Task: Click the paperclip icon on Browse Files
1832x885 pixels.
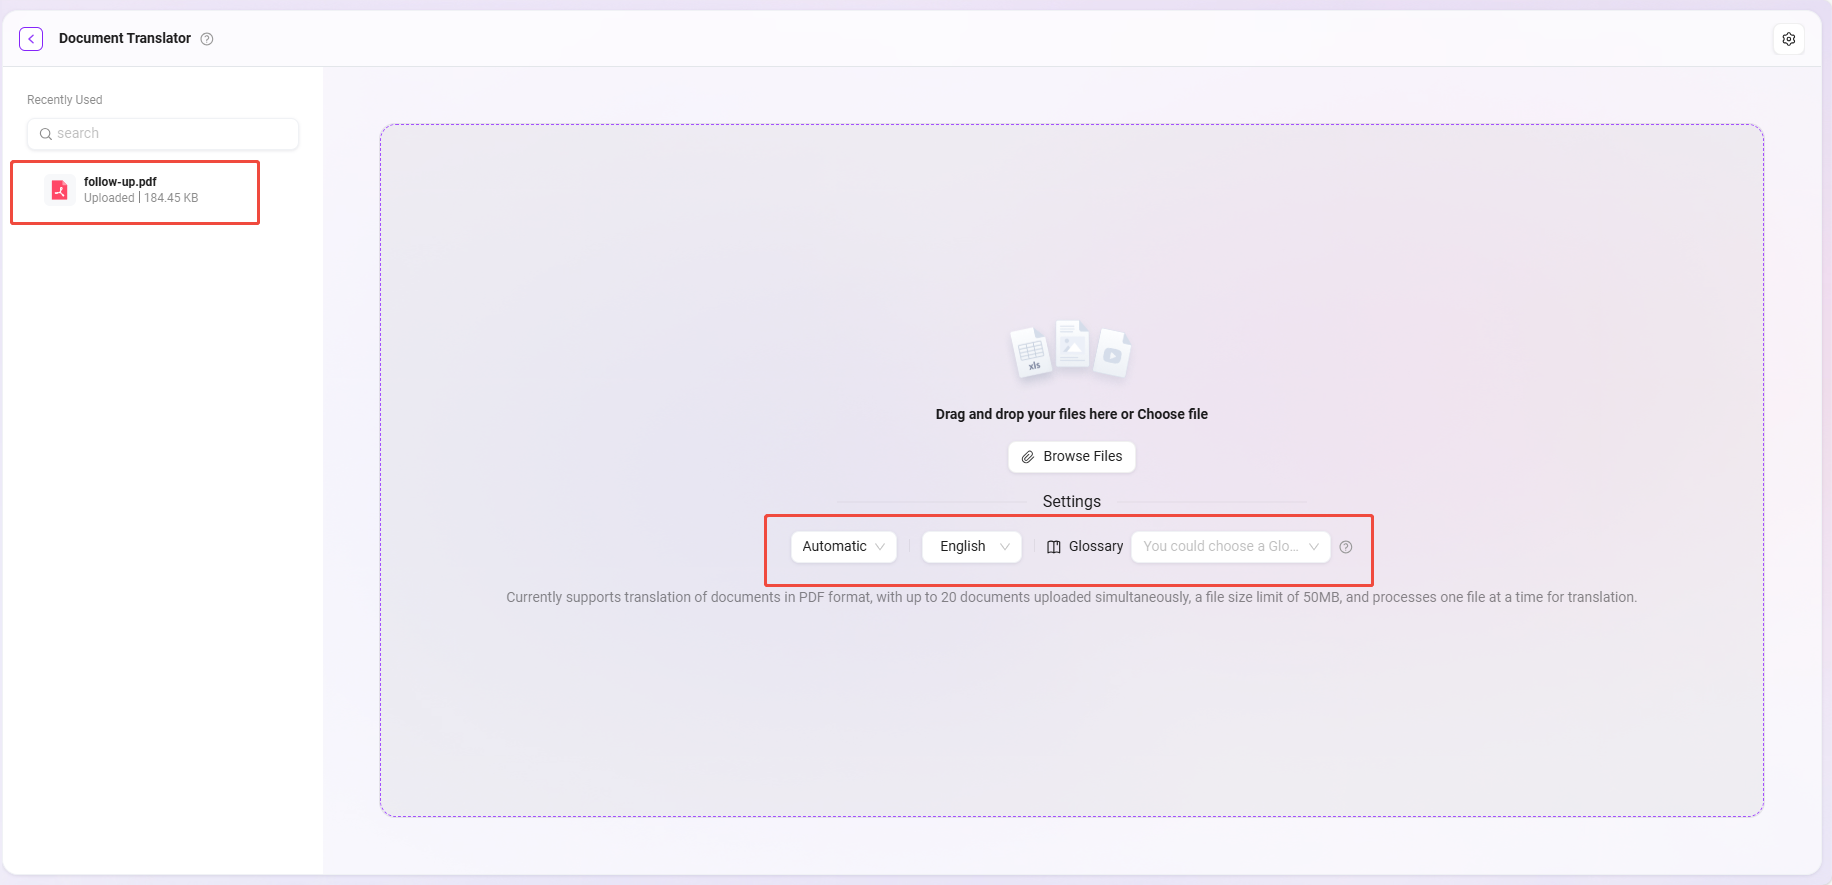Action: click(x=1027, y=457)
